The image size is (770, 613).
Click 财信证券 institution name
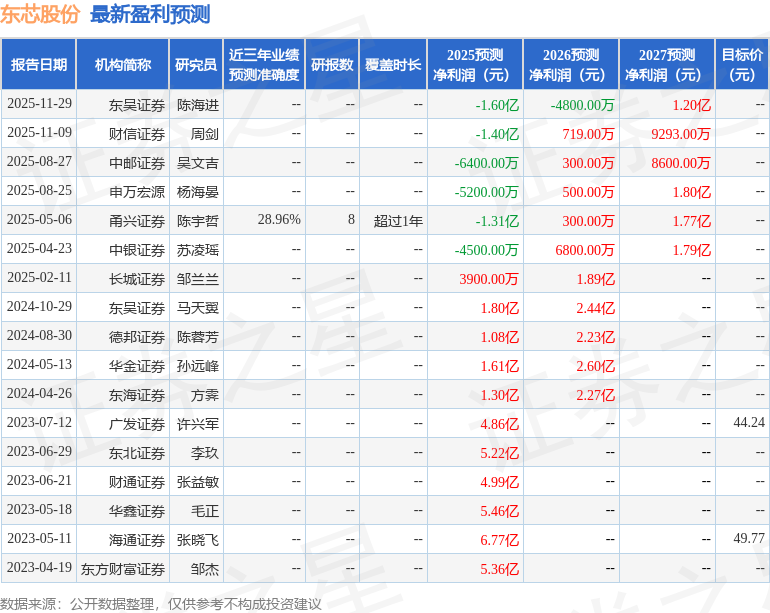coord(137,134)
